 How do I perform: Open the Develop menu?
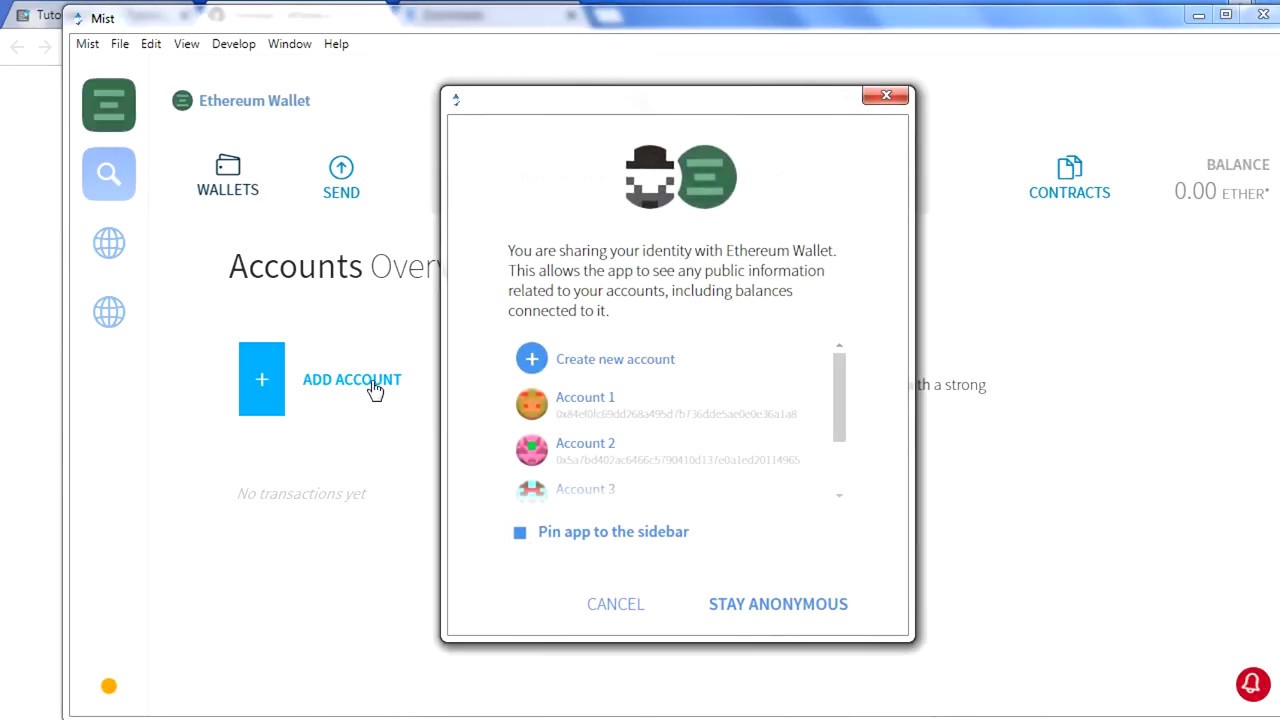point(234,44)
